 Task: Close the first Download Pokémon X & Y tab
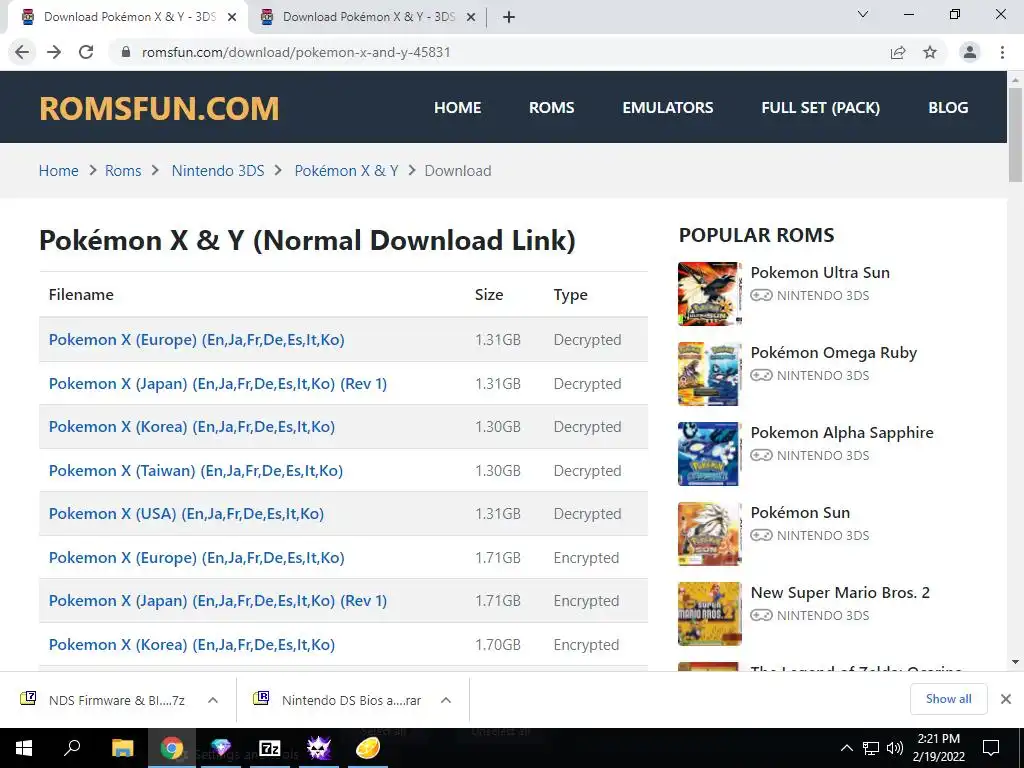[x=232, y=17]
